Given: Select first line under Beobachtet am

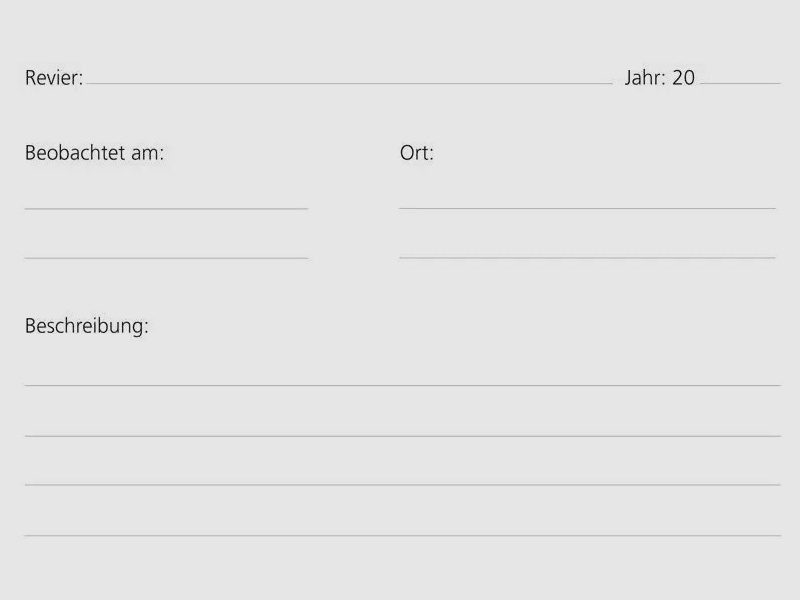Looking at the screenshot, I should [x=166, y=207].
